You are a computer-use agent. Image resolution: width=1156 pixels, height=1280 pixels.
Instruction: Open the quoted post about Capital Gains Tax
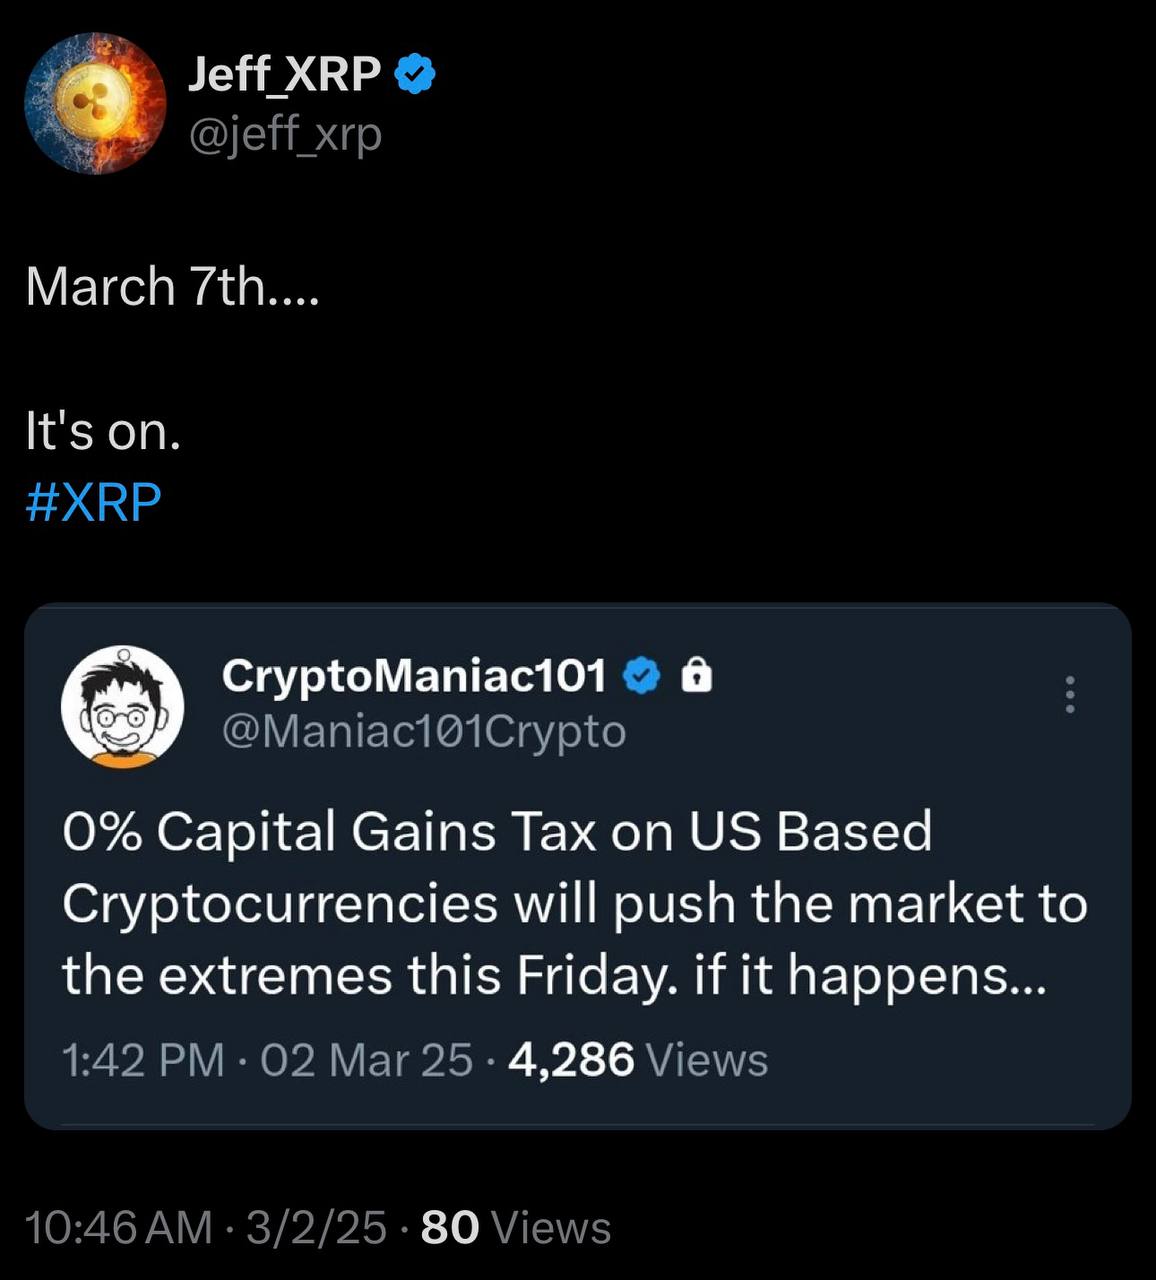(x=574, y=903)
